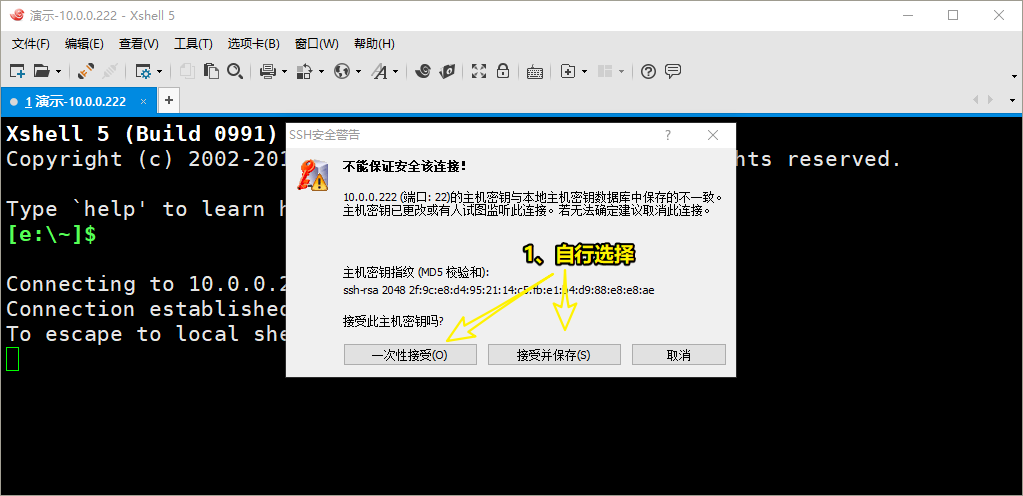Expand the New tab group dropdown arrow

coord(585,72)
